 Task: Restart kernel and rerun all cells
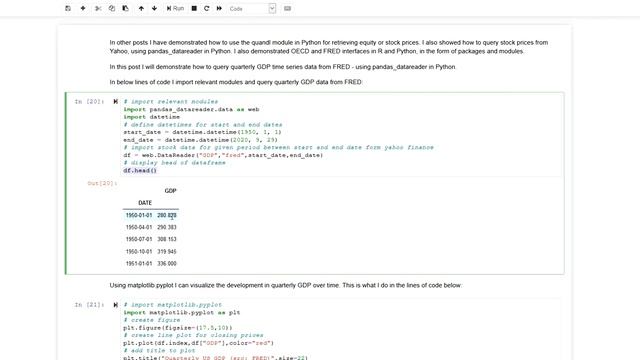tap(219, 8)
